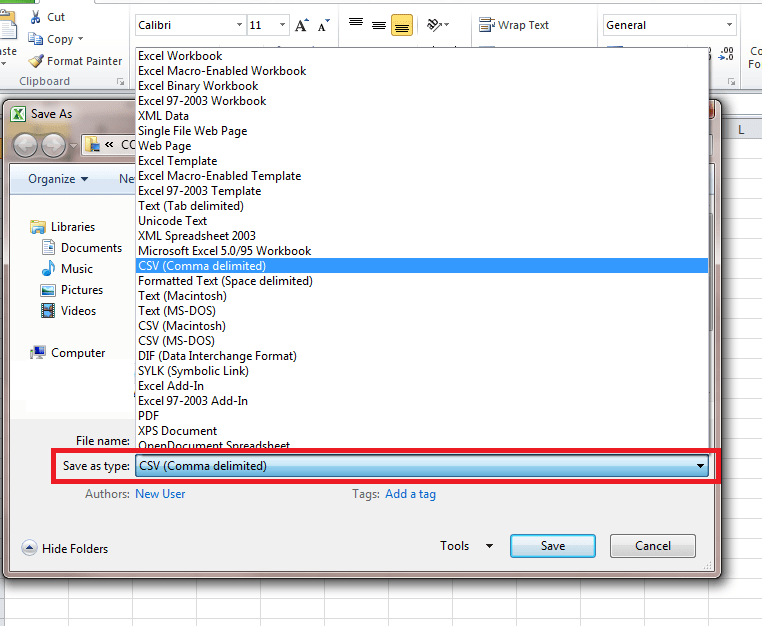Open Libraries in navigation pane
The image size is (762, 626).
[62, 227]
